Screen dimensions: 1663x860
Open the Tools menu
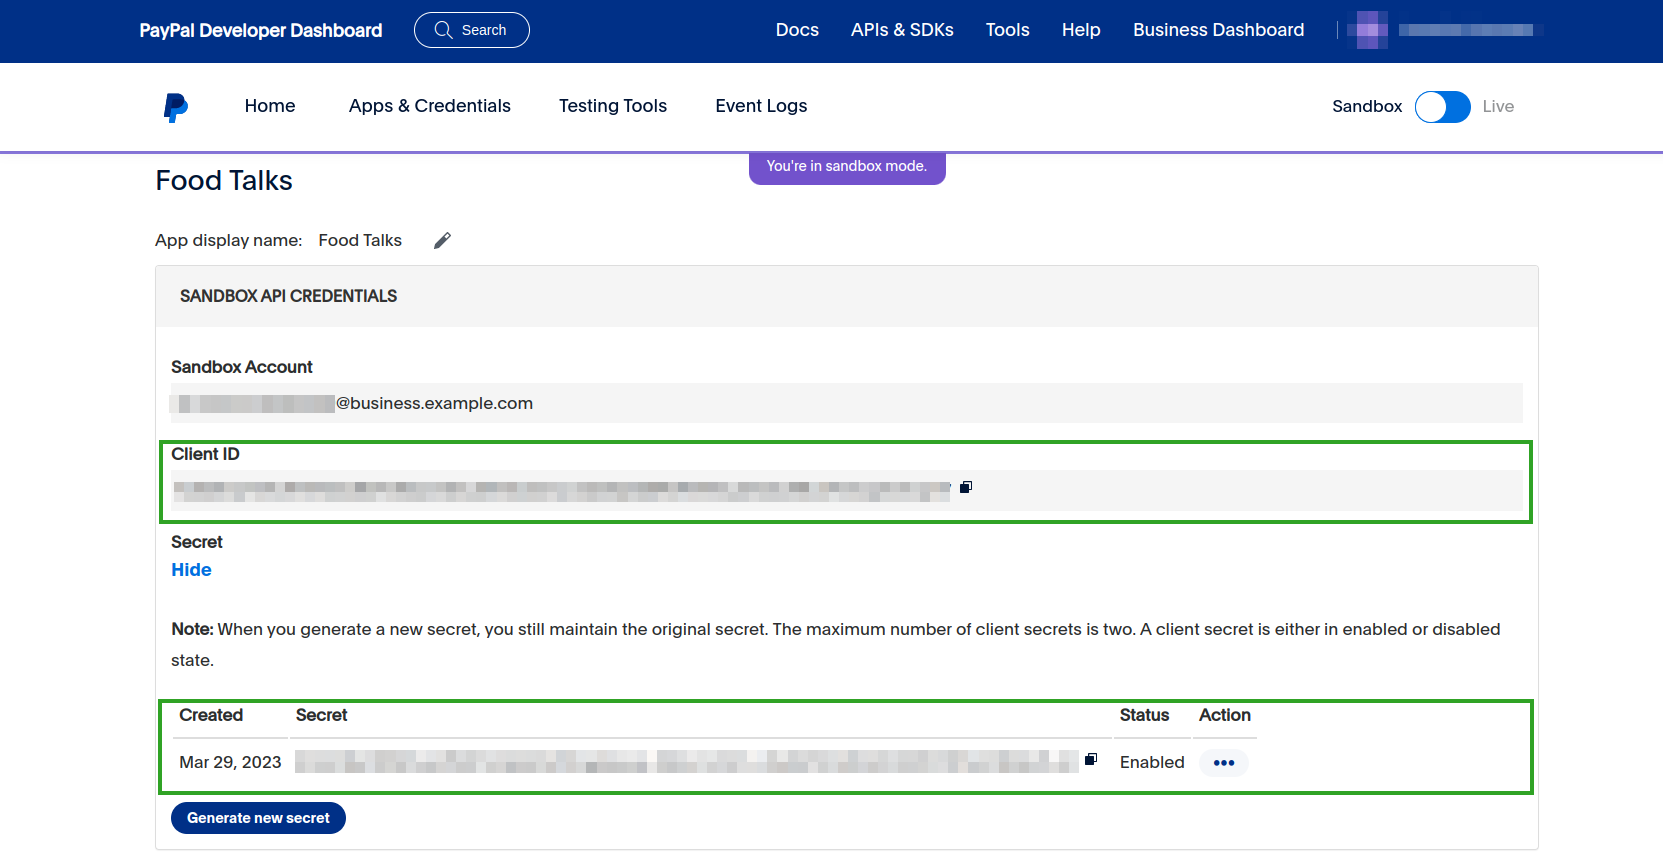[x=1007, y=30]
